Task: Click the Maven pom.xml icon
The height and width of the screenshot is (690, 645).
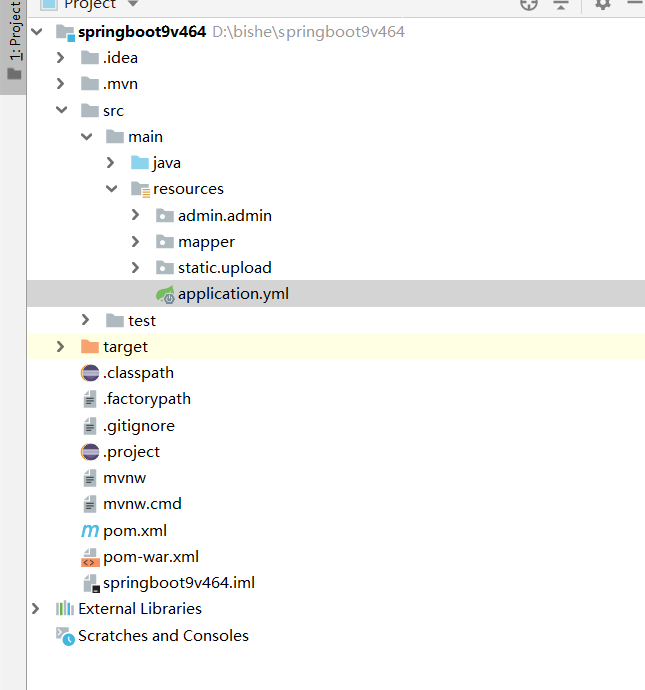Action: coord(90,530)
